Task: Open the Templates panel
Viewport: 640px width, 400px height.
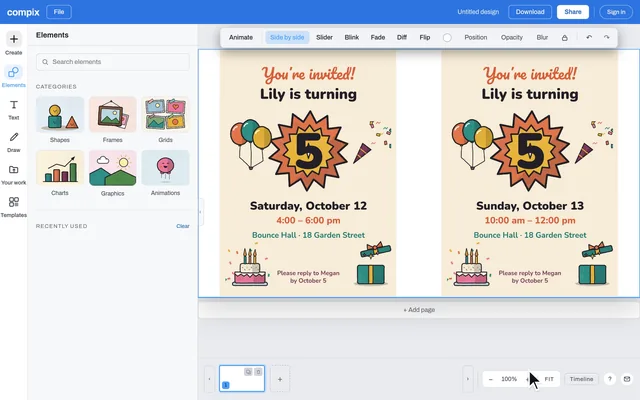Action: pos(13,207)
